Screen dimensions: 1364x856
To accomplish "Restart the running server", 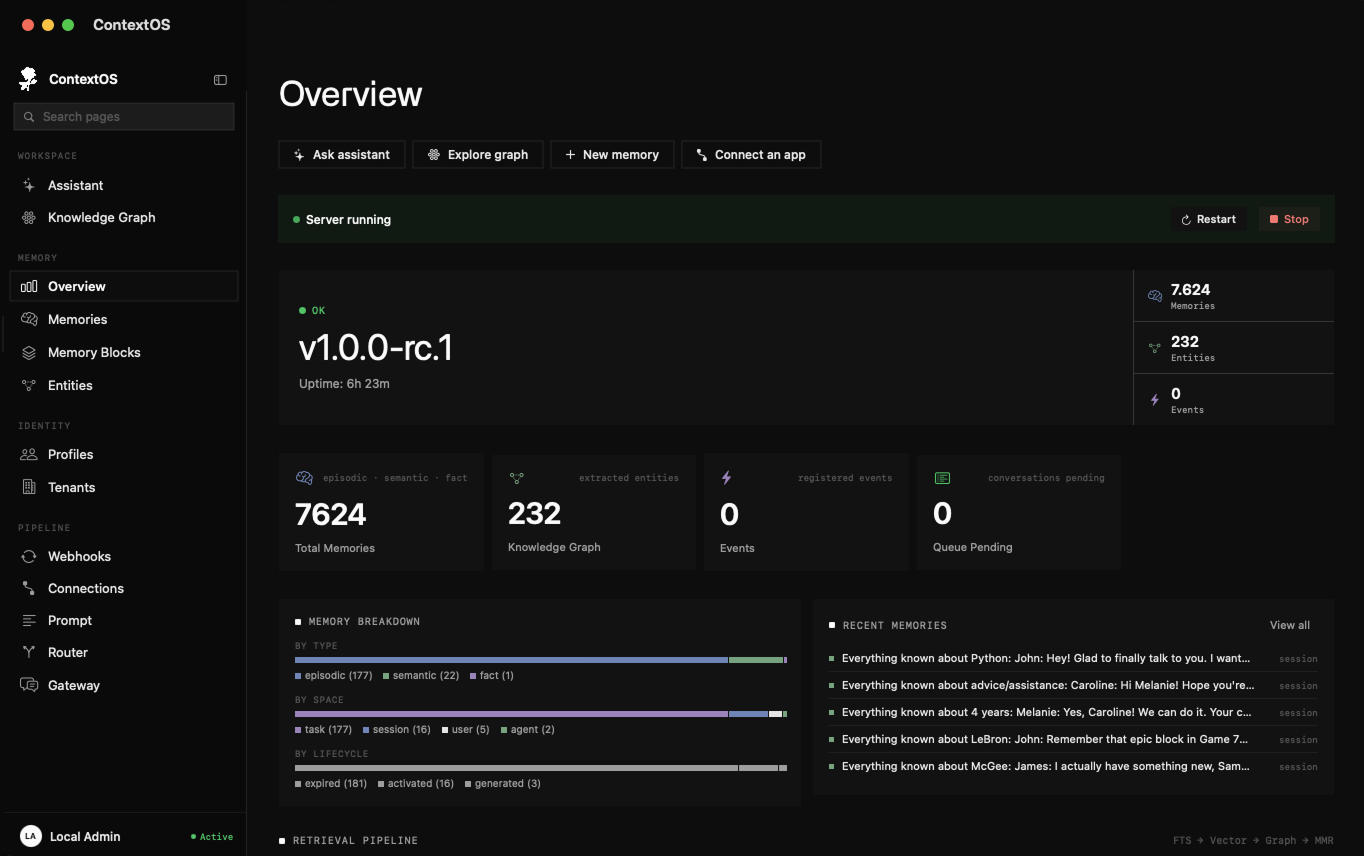I will (1209, 219).
